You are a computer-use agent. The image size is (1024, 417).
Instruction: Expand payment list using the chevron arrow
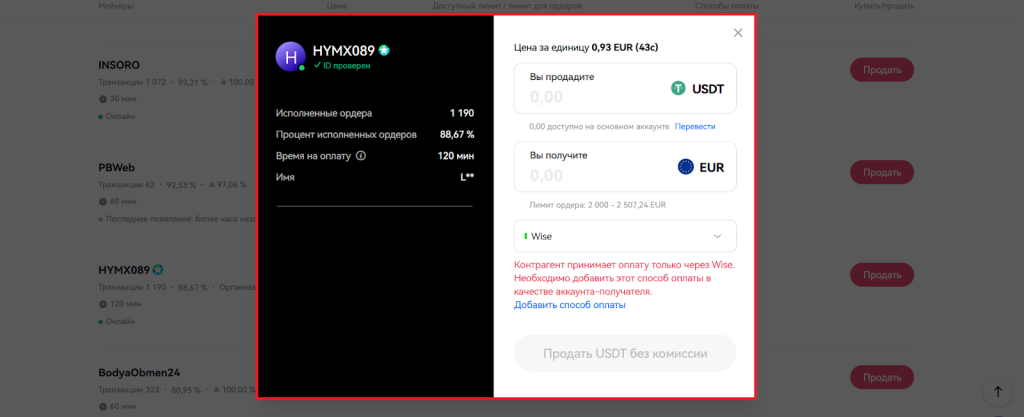click(x=717, y=236)
